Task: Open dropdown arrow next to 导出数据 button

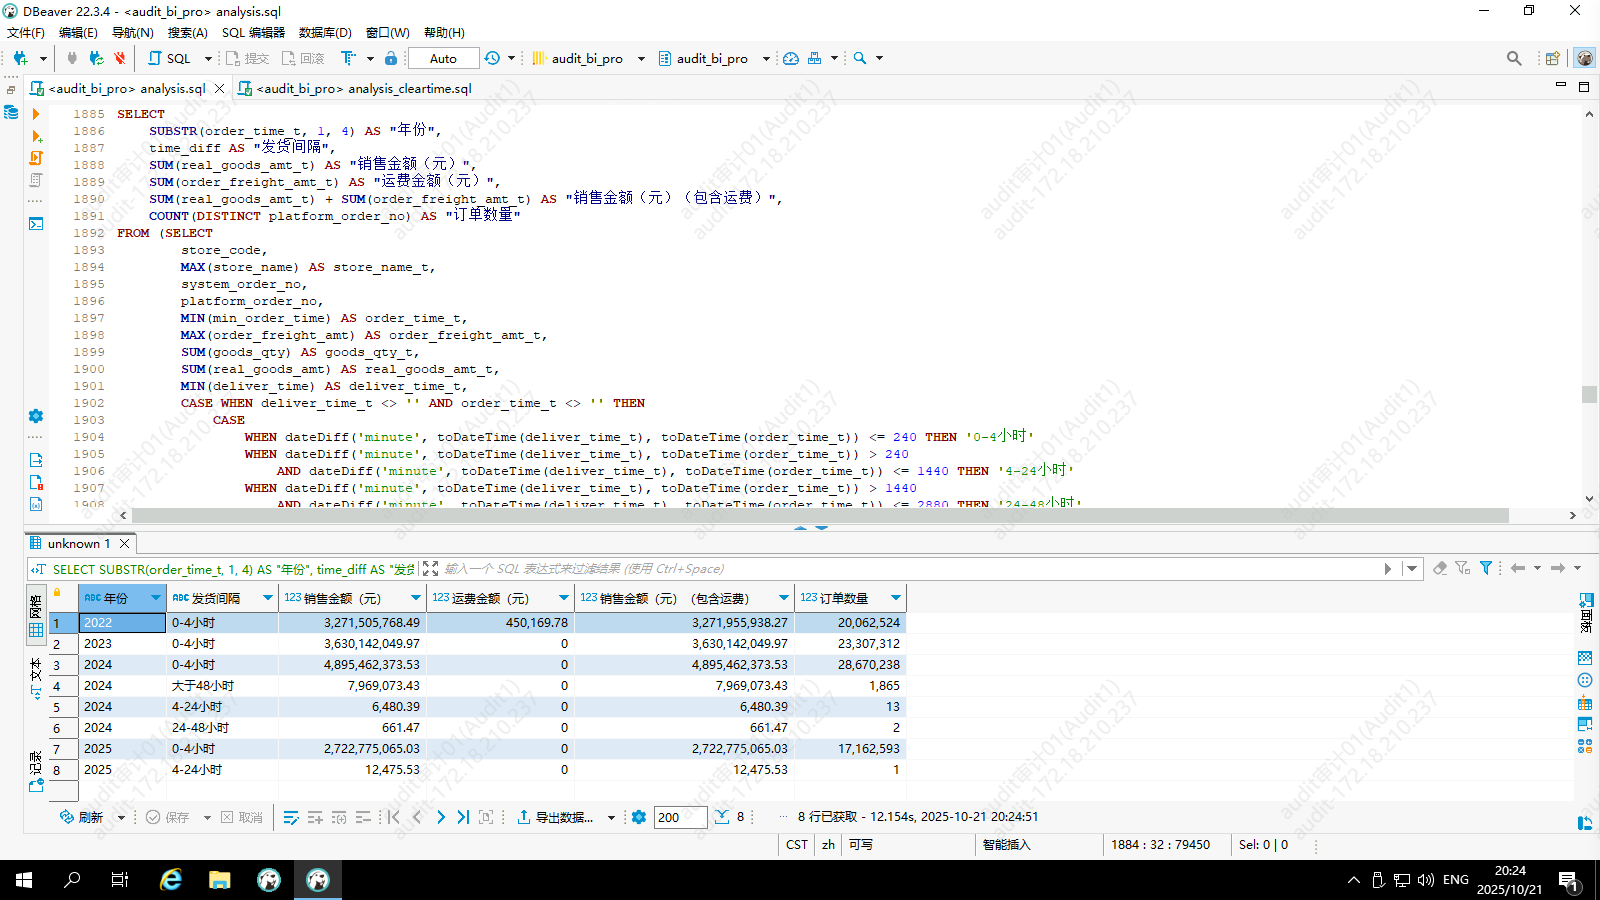Action: 611,817
